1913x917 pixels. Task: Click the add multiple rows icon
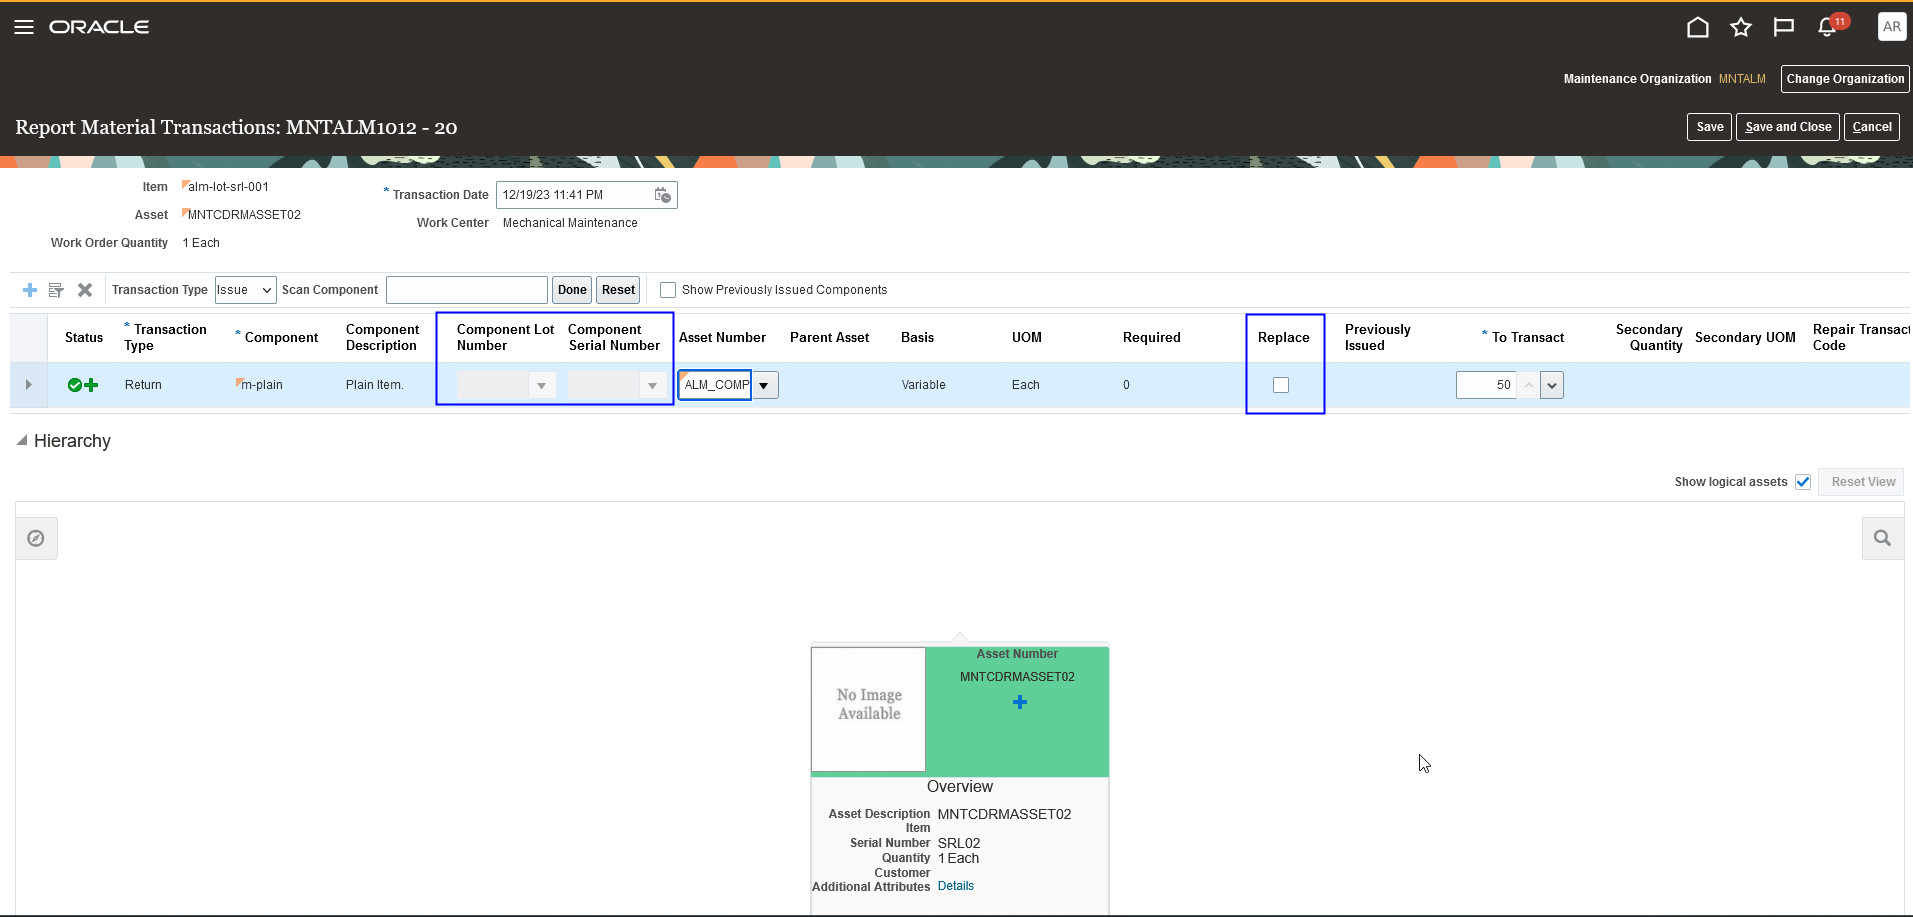click(x=56, y=290)
